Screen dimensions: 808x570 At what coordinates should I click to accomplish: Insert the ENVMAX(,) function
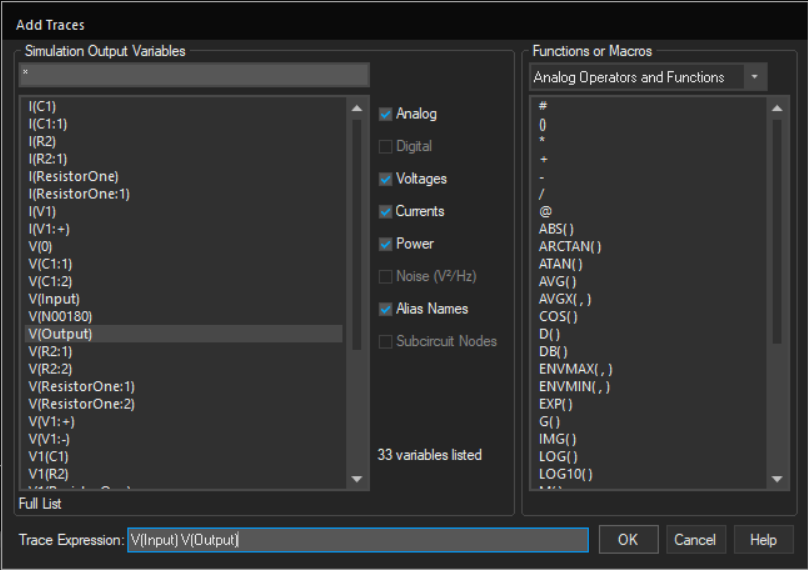(576, 369)
